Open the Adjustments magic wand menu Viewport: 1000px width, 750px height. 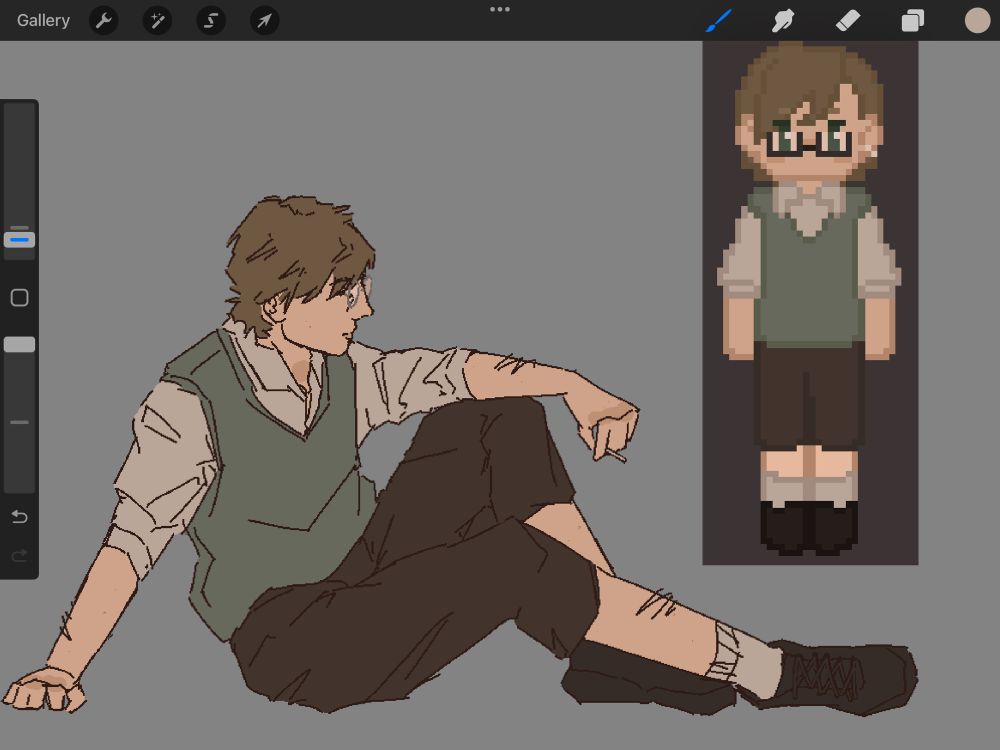[x=157, y=20]
